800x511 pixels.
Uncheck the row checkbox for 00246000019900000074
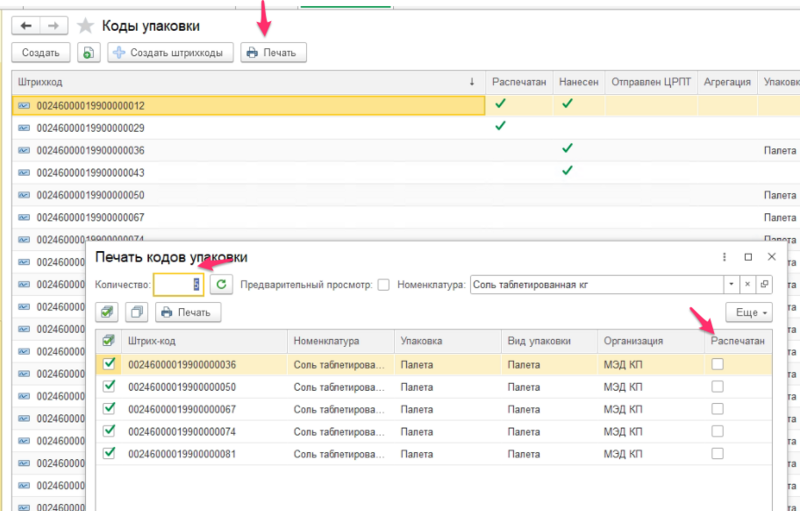[109, 431]
